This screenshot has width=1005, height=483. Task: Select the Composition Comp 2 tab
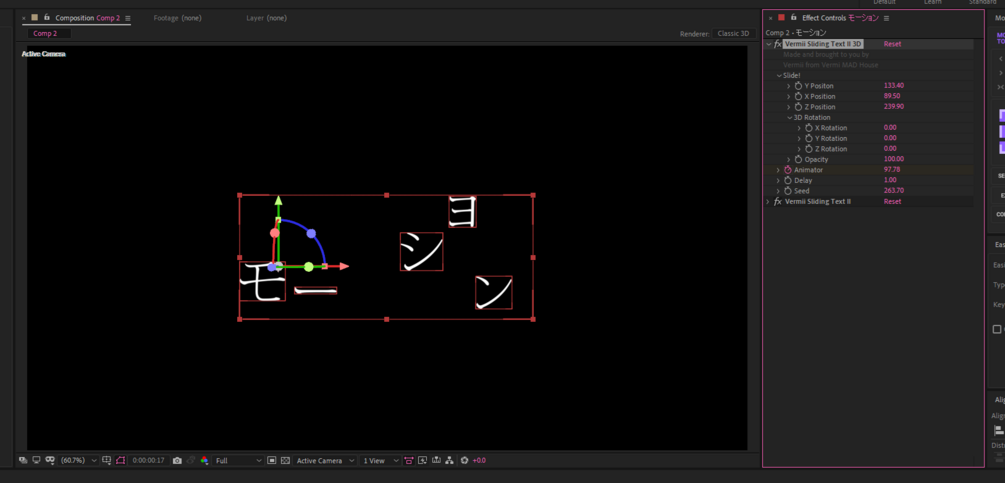click(x=87, y=18)
